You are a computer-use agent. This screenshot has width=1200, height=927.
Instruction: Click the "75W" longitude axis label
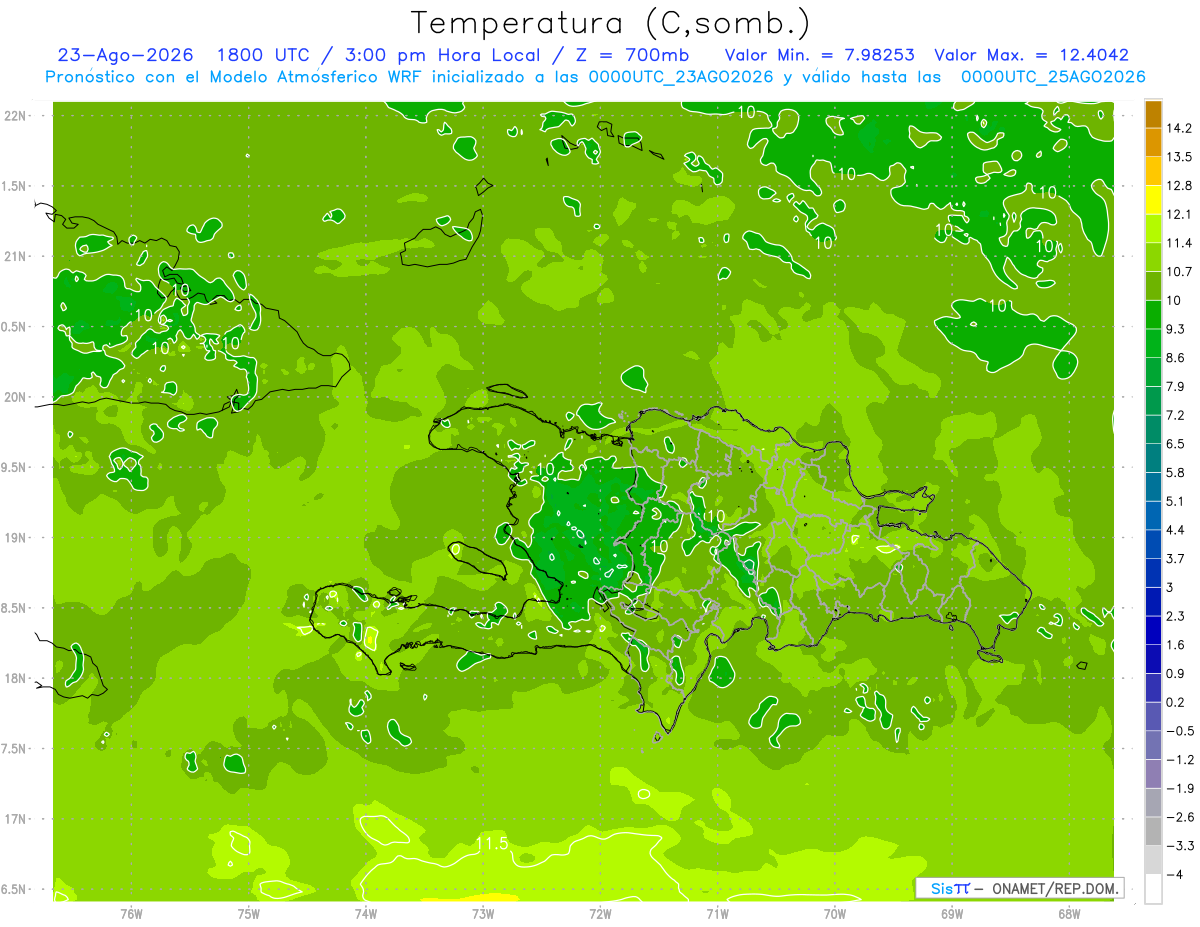248,914
